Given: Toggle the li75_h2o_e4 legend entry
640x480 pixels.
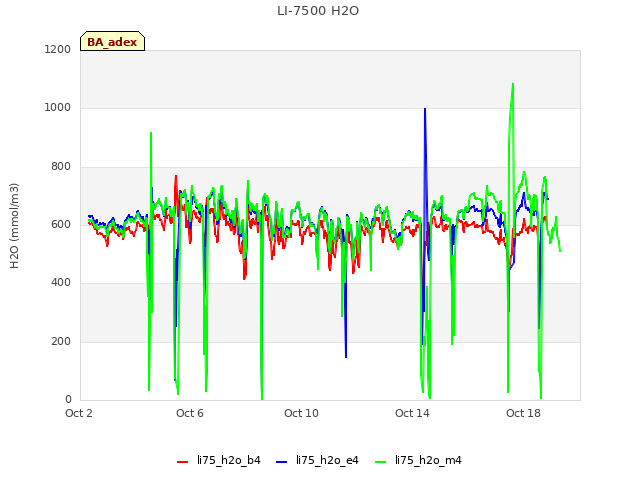Looking at the screenshot, I should tap(318, 460).
